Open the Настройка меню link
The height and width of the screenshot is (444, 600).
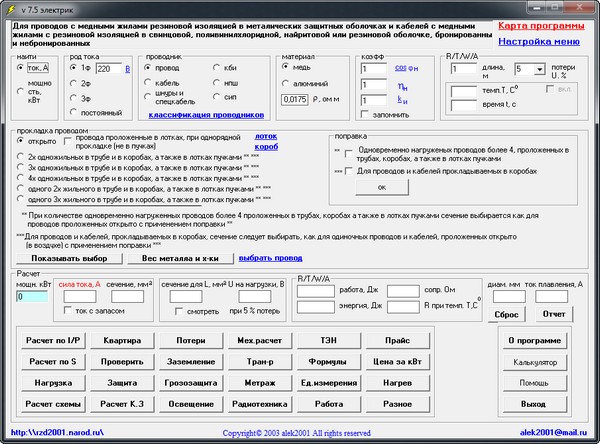tap(538, 43)
